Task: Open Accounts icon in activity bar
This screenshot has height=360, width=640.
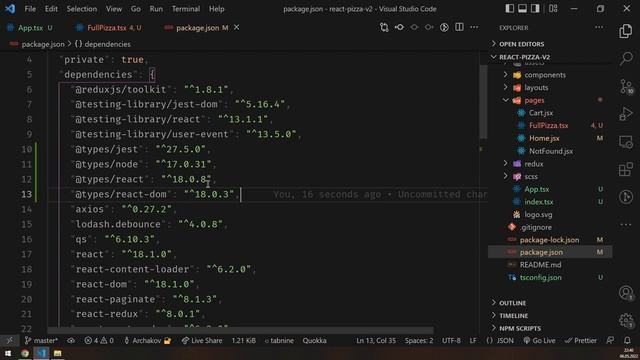Action: (626, 293)
